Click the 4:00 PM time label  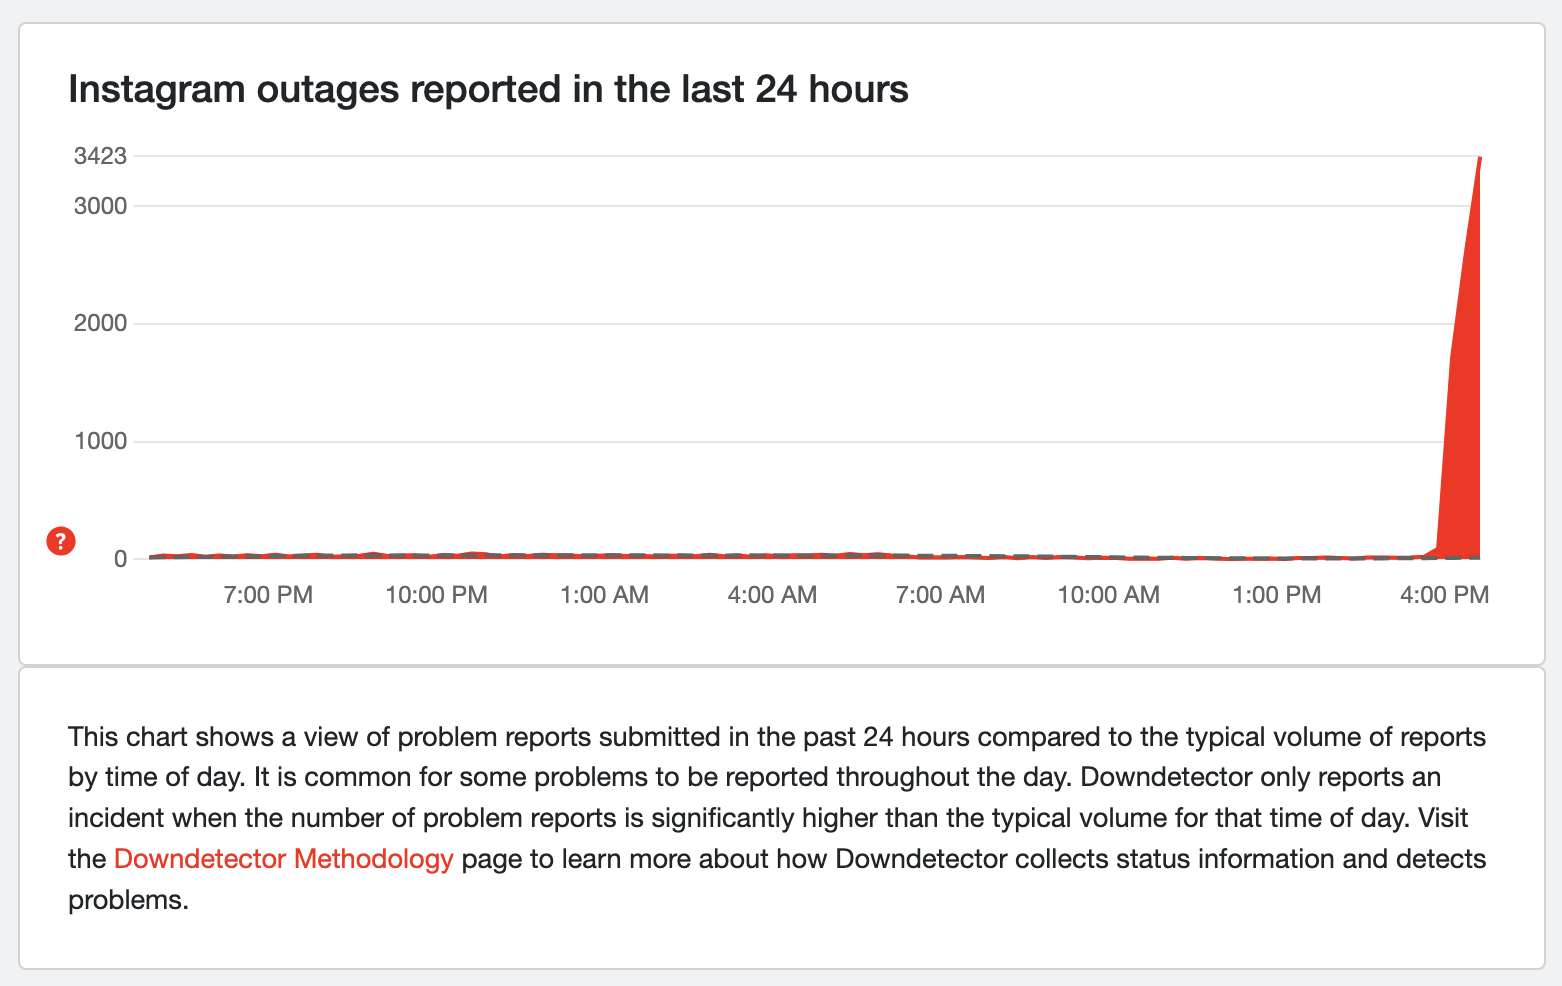1444,595
